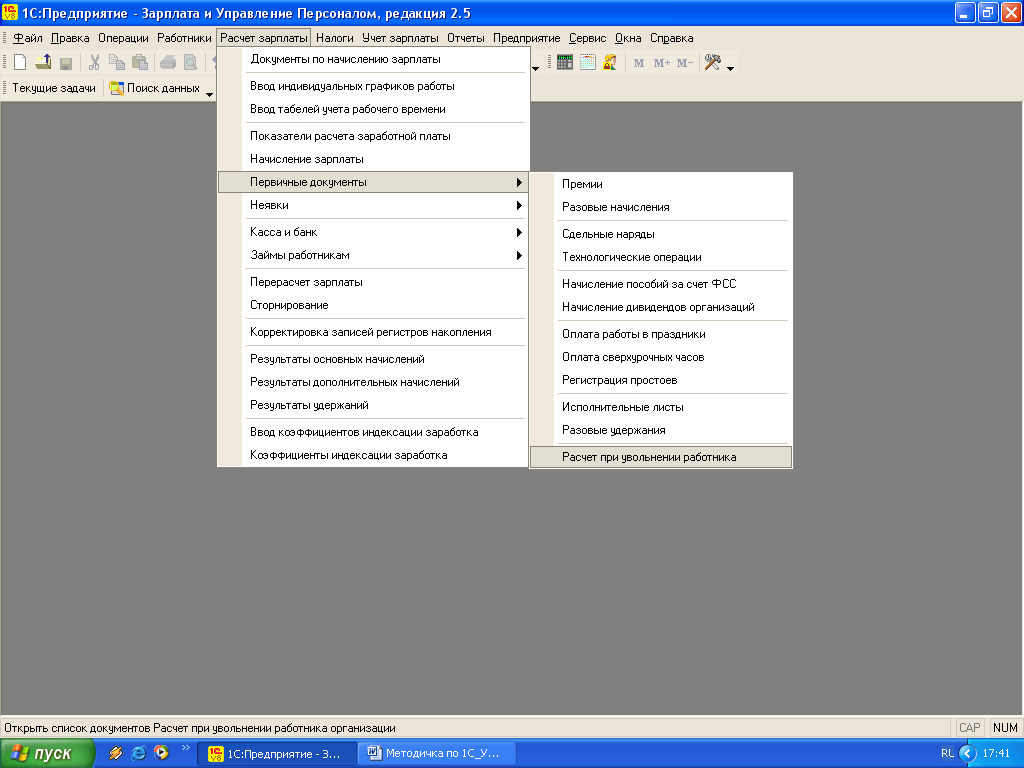Click the 1С:Предприятие taskbar button
This screenshot has width=1024, height=768.
[x=278, y=754]
